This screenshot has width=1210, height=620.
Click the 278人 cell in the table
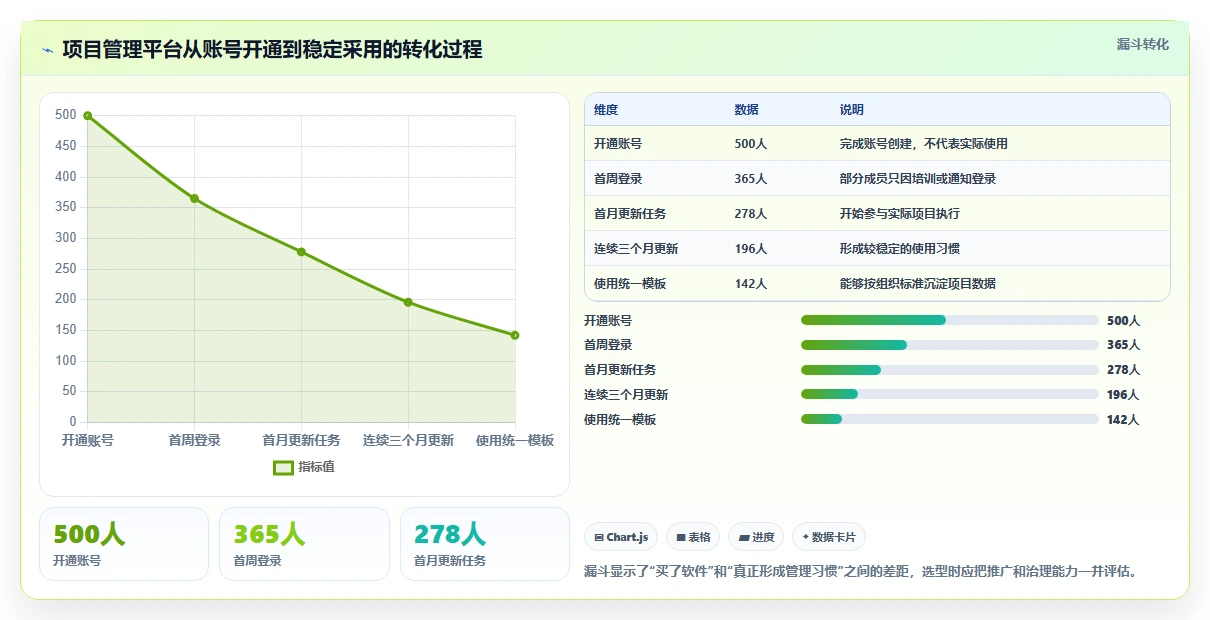[751, 214]
